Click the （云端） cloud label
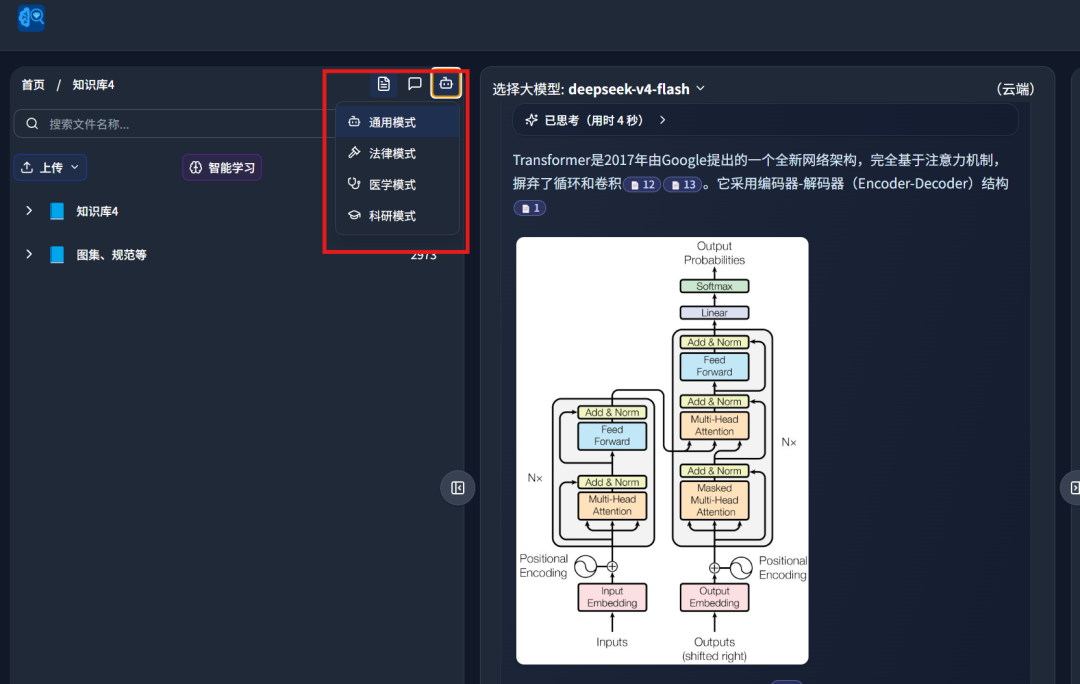This screenshot has width=1080, height=684. coord(1015,89)
